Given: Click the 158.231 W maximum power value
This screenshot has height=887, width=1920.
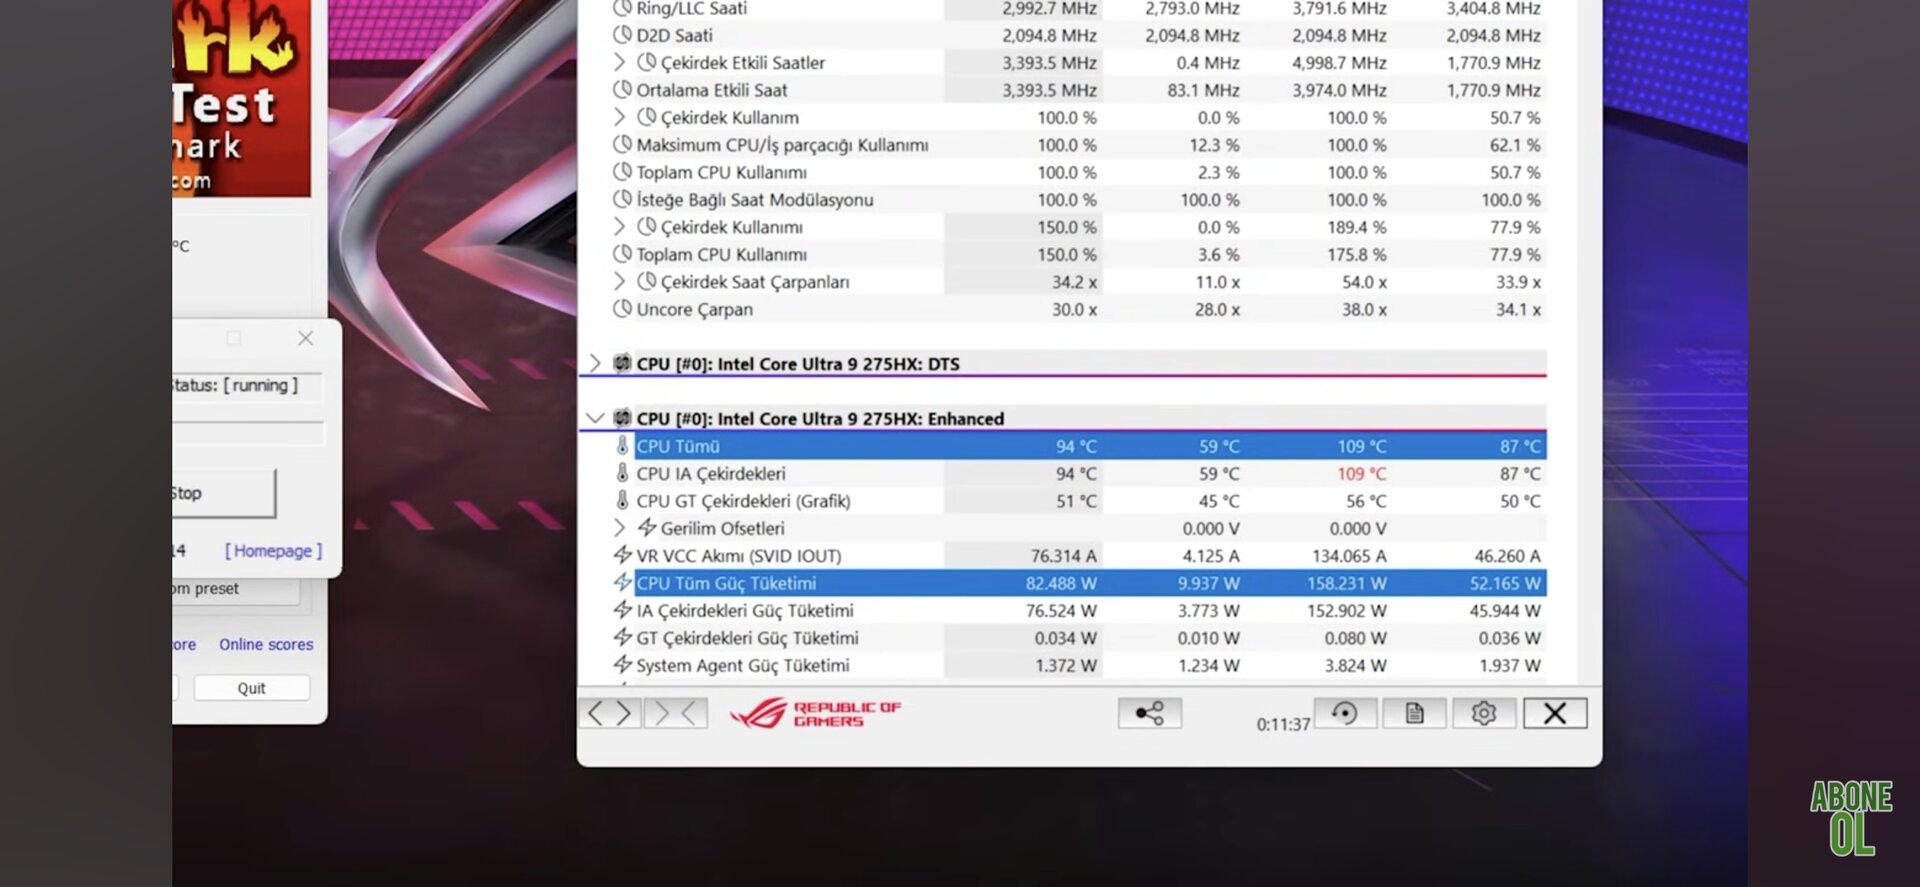Looking at the screenshot, I should [x=1346, y=582].
